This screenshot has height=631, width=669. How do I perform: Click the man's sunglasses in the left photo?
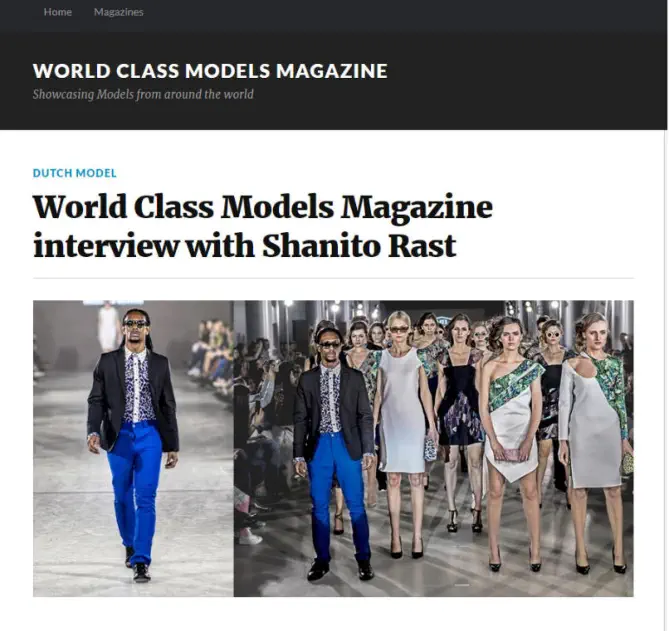[135, 323]
